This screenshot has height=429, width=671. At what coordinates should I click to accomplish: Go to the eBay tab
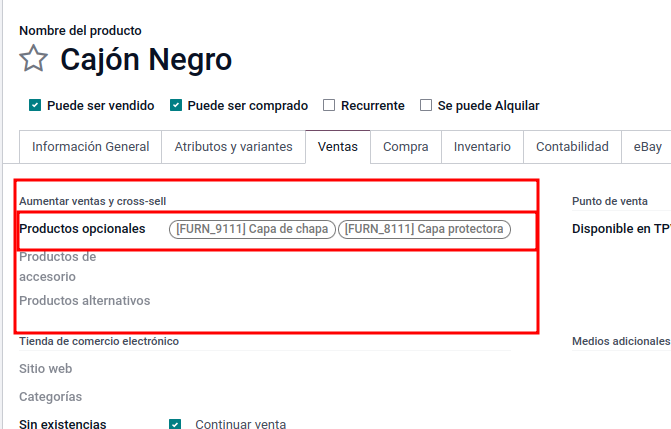[x=647, y=147]
